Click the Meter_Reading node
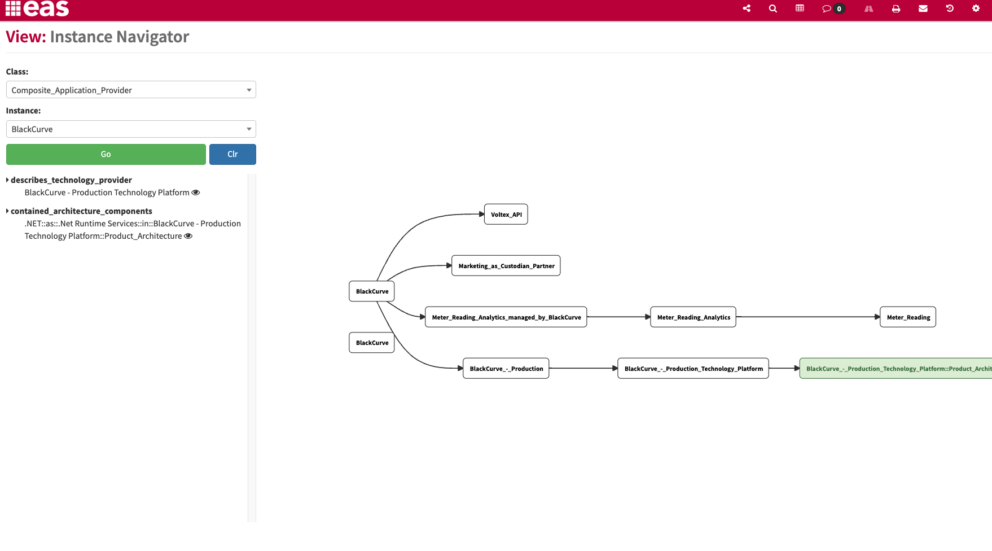The width and height of the screenshot is (992, 551). (908, 317)
